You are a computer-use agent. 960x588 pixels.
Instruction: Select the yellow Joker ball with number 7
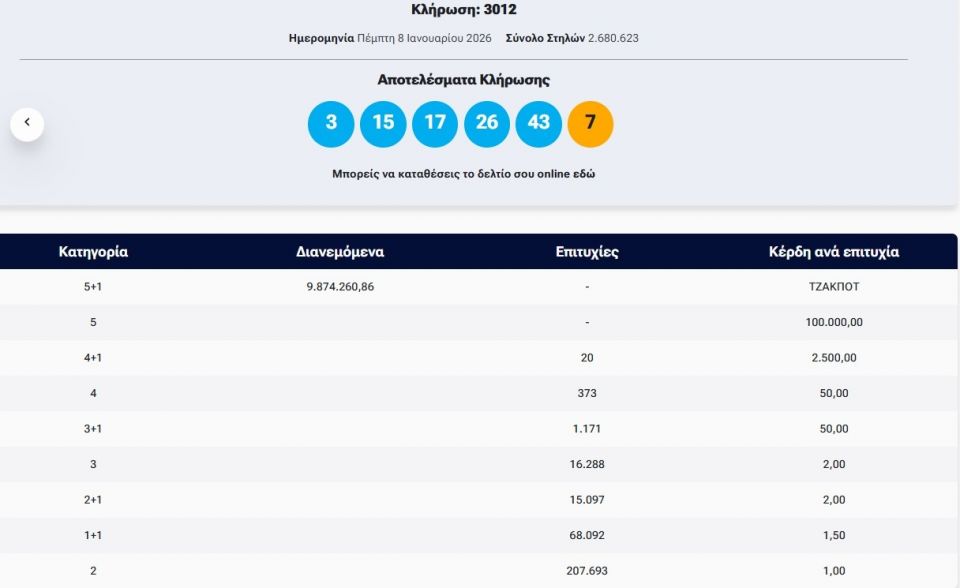tap(591, 123)
